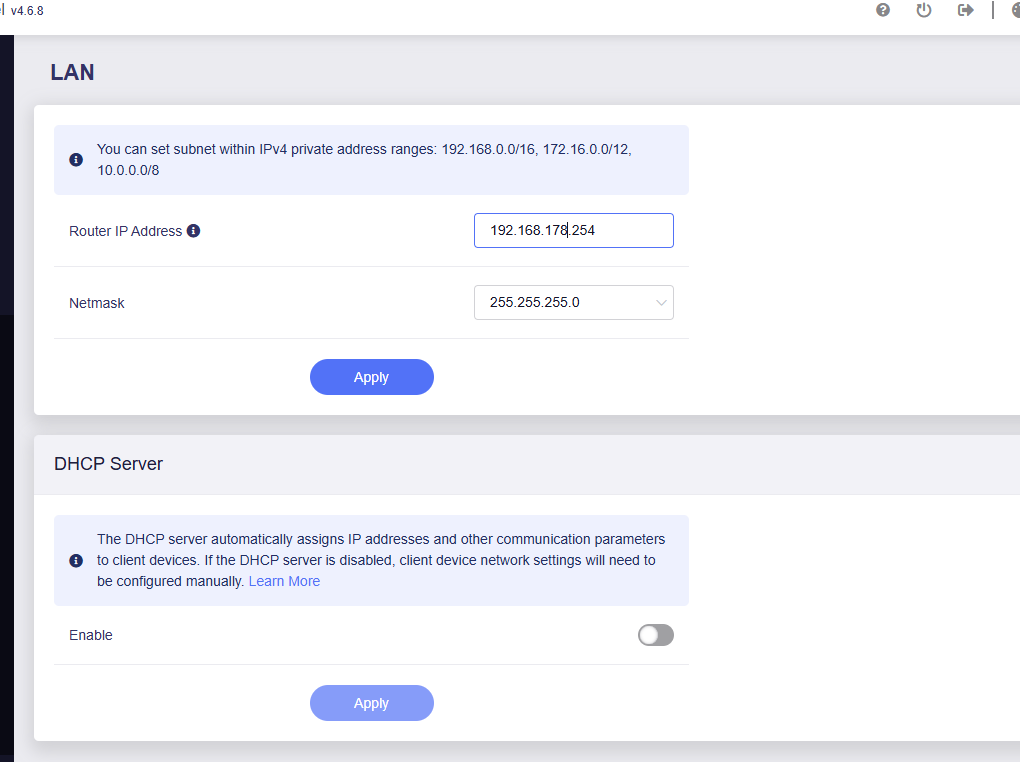
Task: Click the DHCP Server section header
Action: 108,464
